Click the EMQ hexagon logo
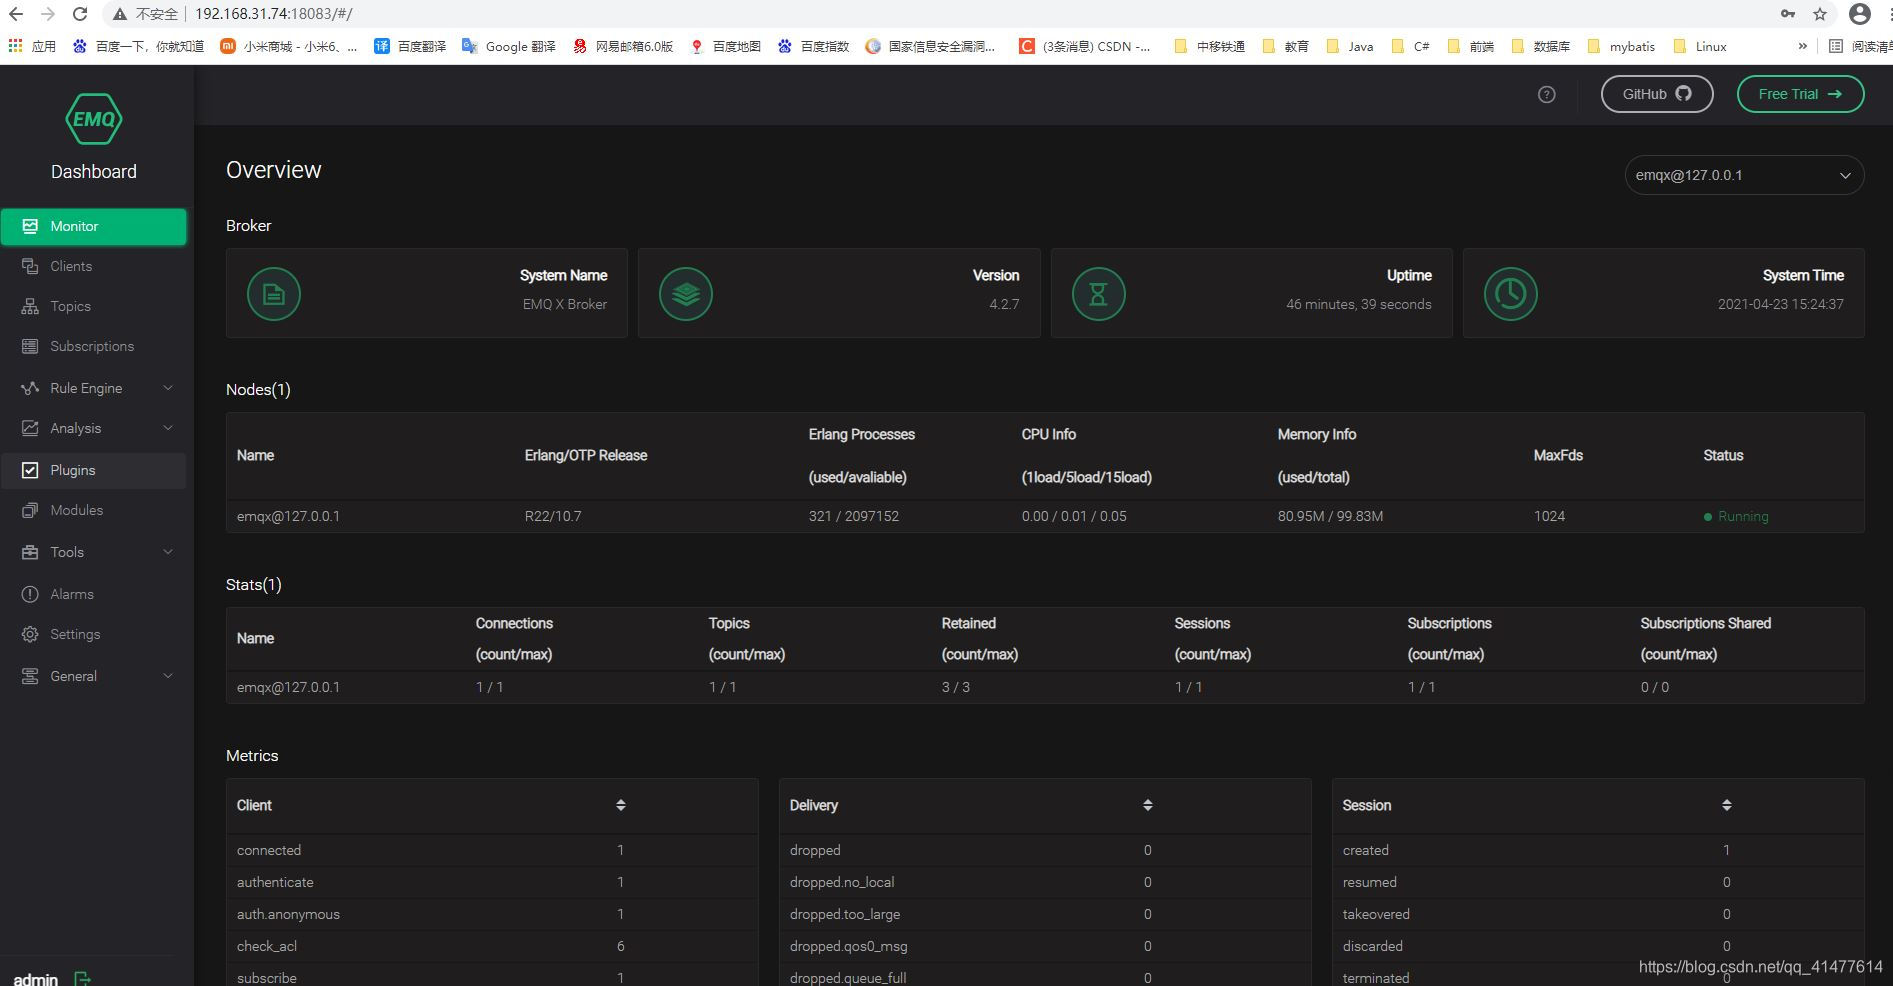The height and width of the screenshot is (986, 1893). point(94,119)
